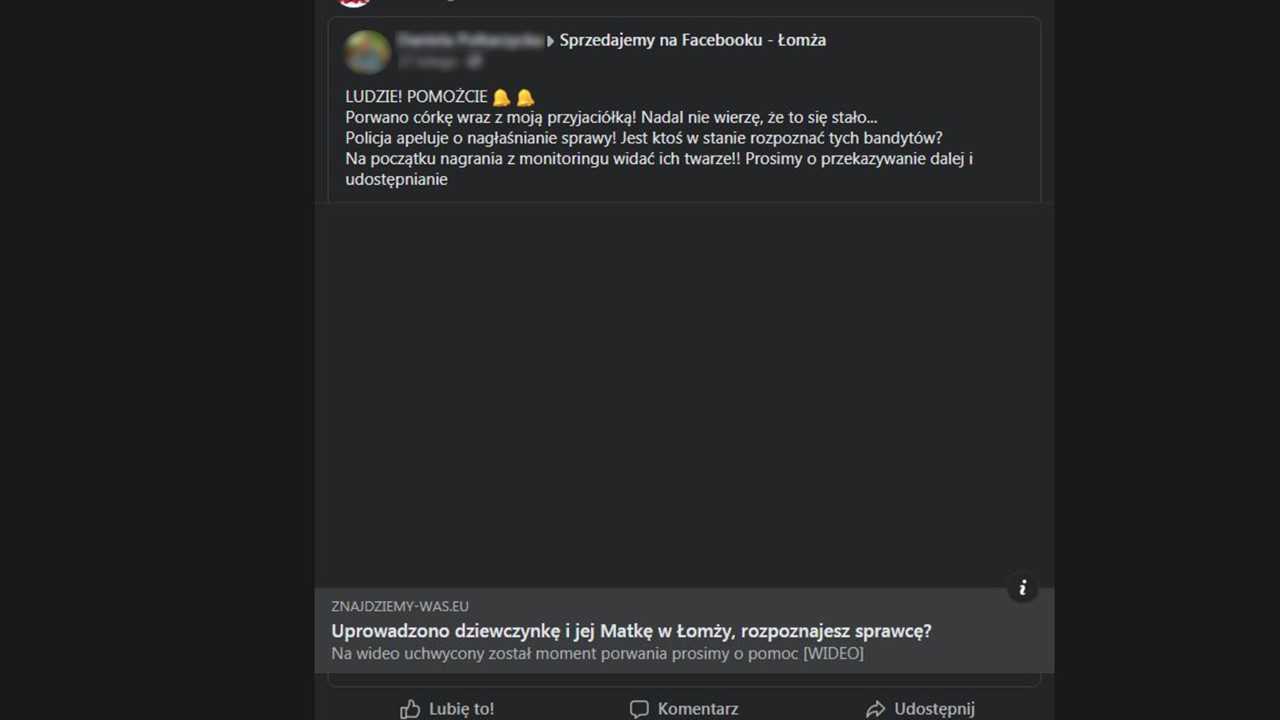Open the blurred author profile picture
Screen dimensions: 1280x720
click(x=367, y=51)
